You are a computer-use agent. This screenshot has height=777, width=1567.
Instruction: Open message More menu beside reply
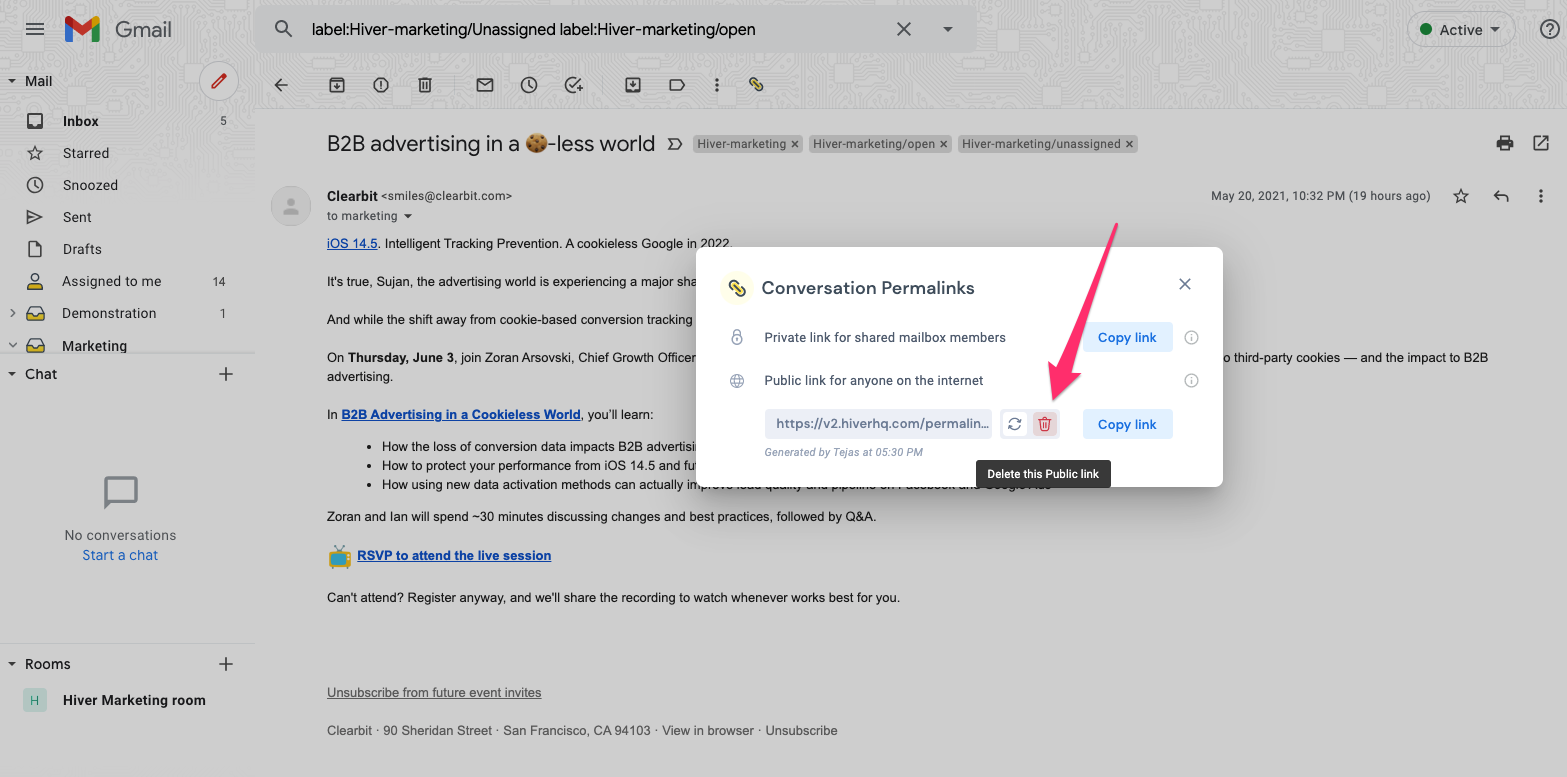click(1541, 196)
